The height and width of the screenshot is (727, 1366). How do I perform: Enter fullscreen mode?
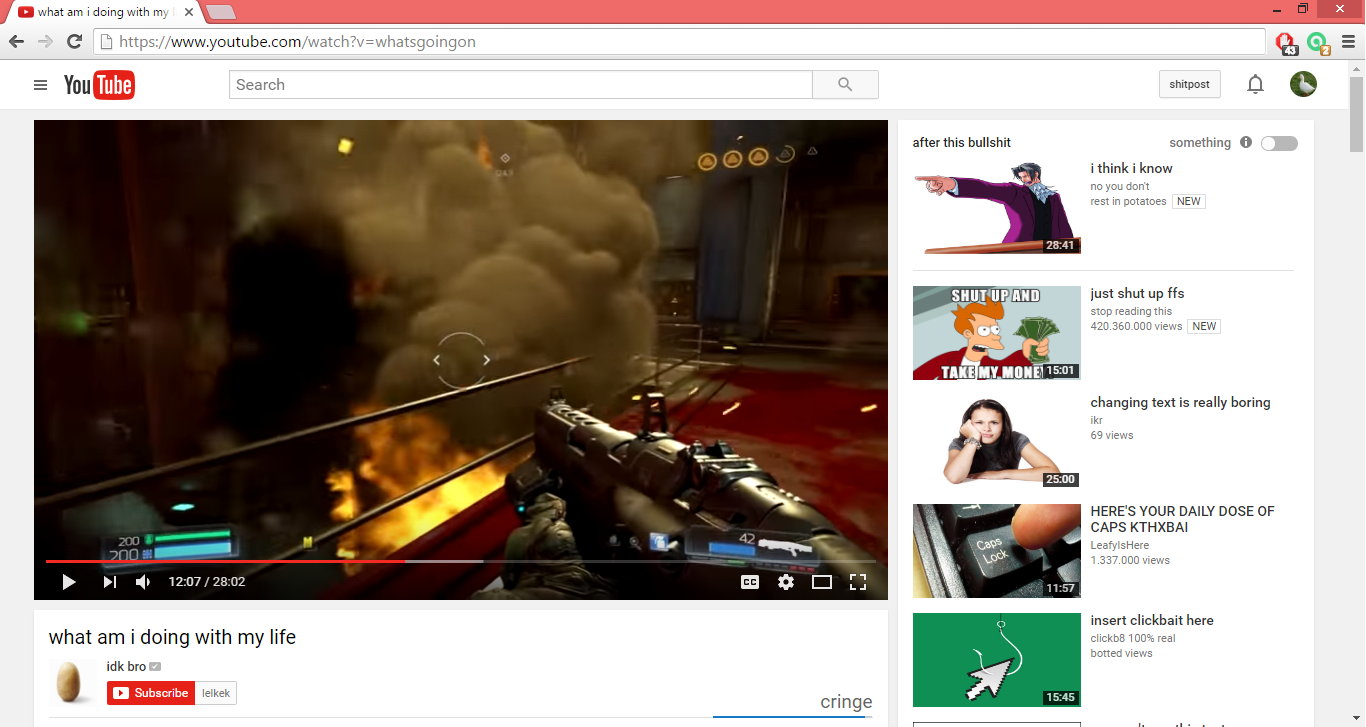(x=858, y=581)
